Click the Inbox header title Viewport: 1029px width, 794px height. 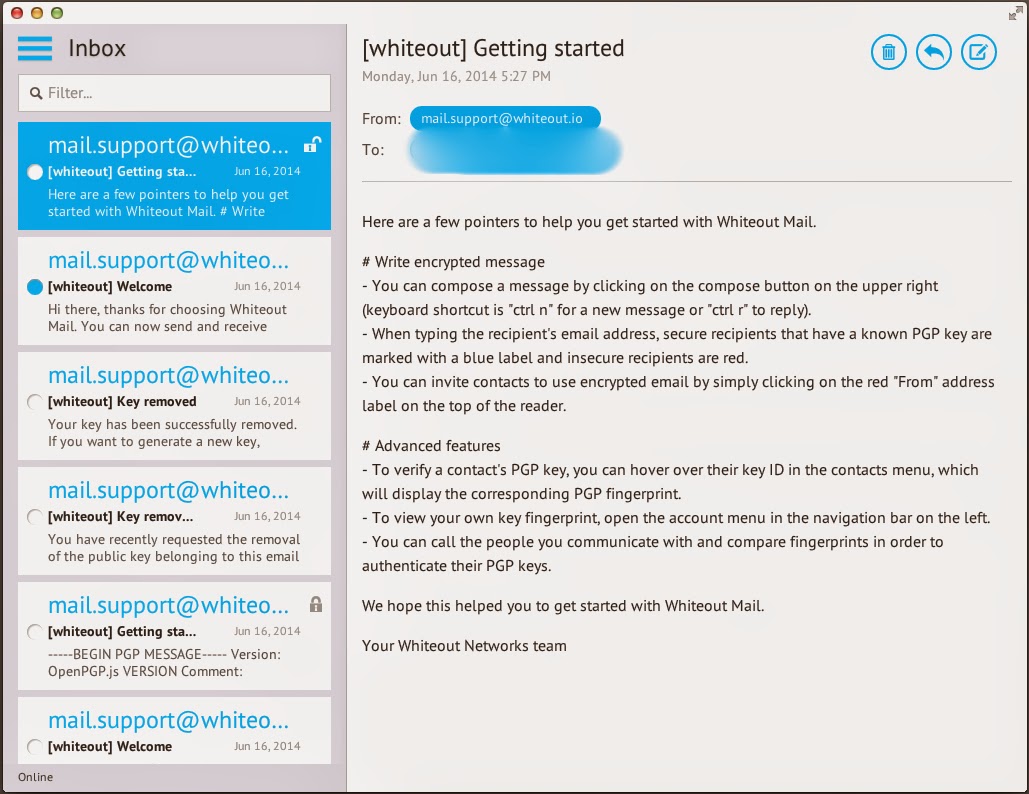tap(96, 47)
